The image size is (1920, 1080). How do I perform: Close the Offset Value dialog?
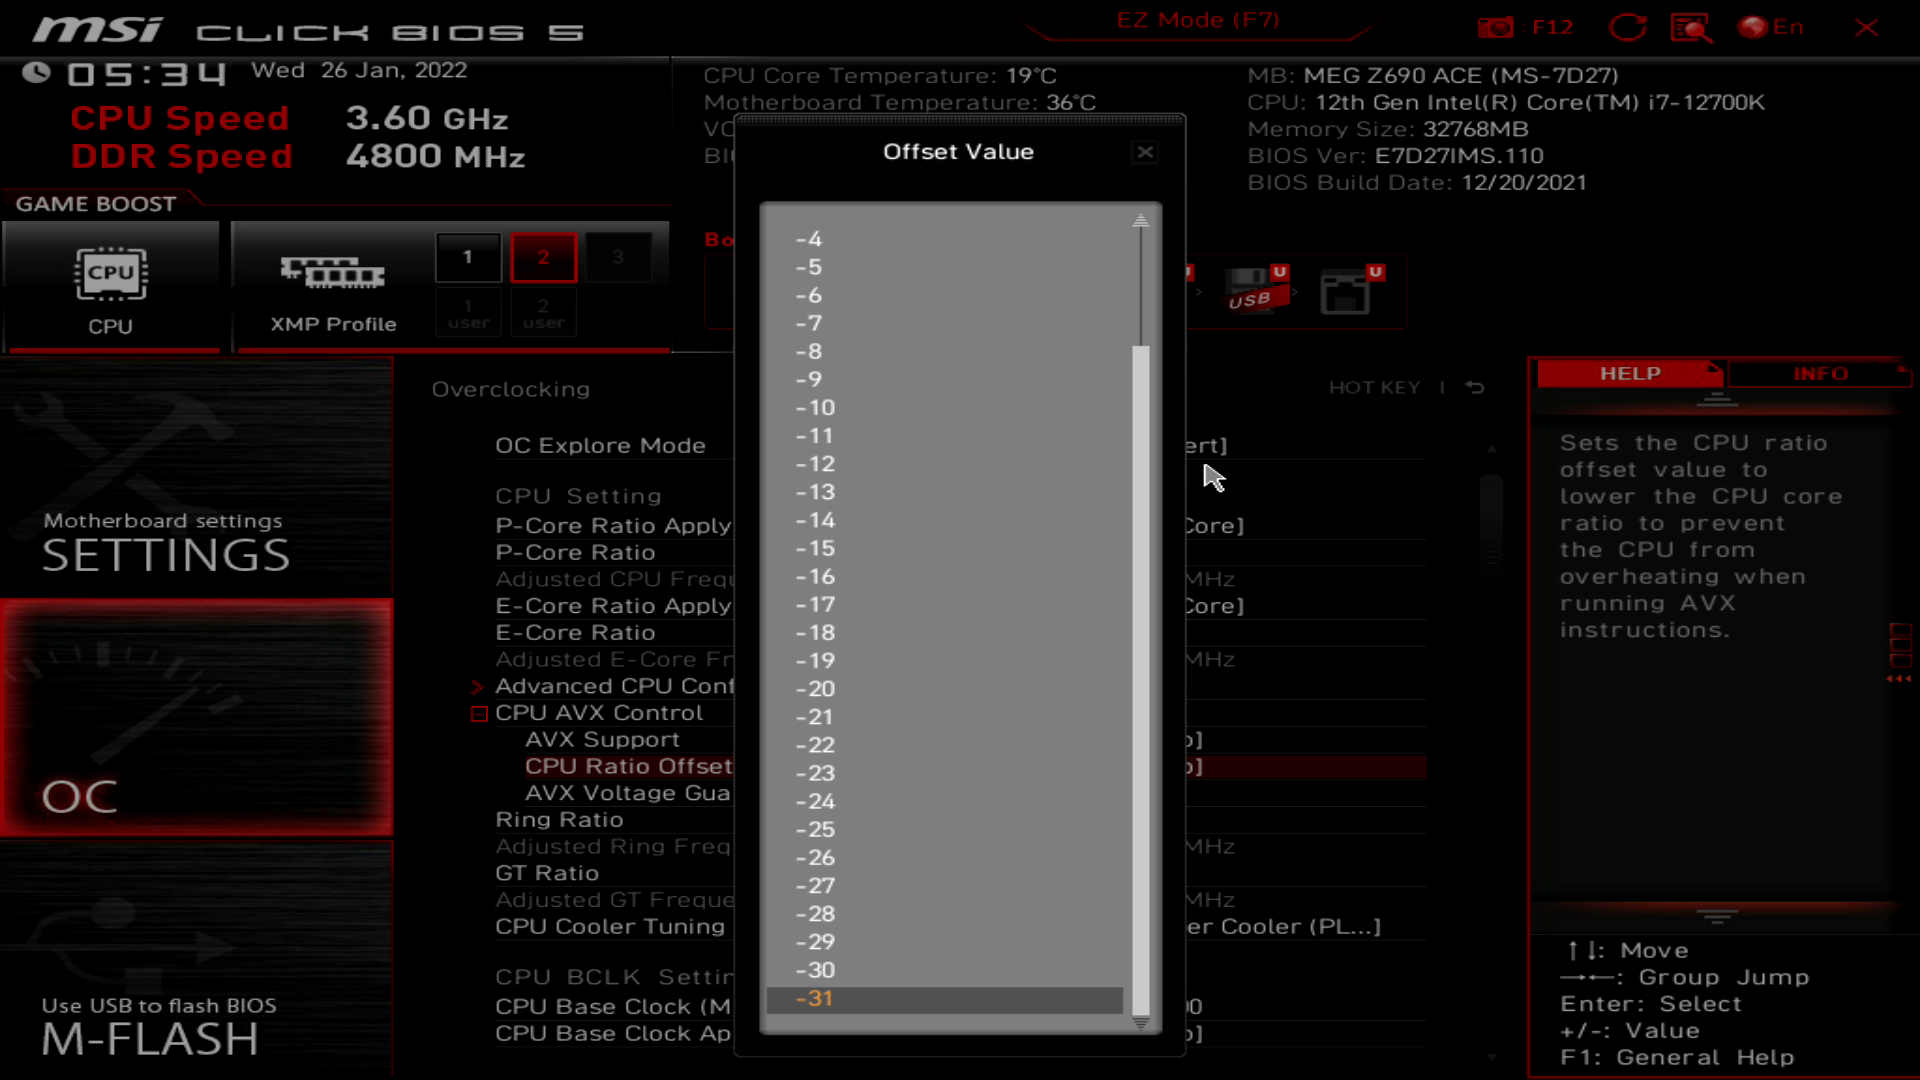click(1145, 152)
